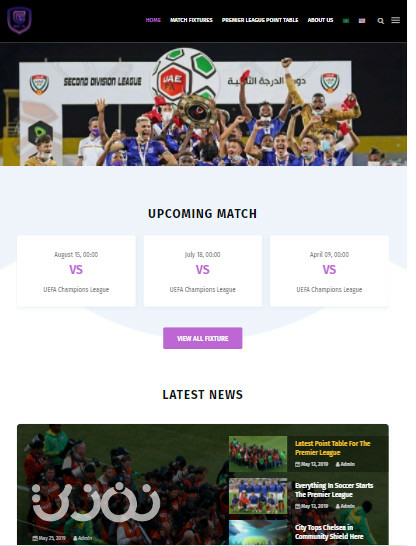This screenshot has height=546, width=416.
Task: Open the August 15 match card
Action: click(76, 271)
